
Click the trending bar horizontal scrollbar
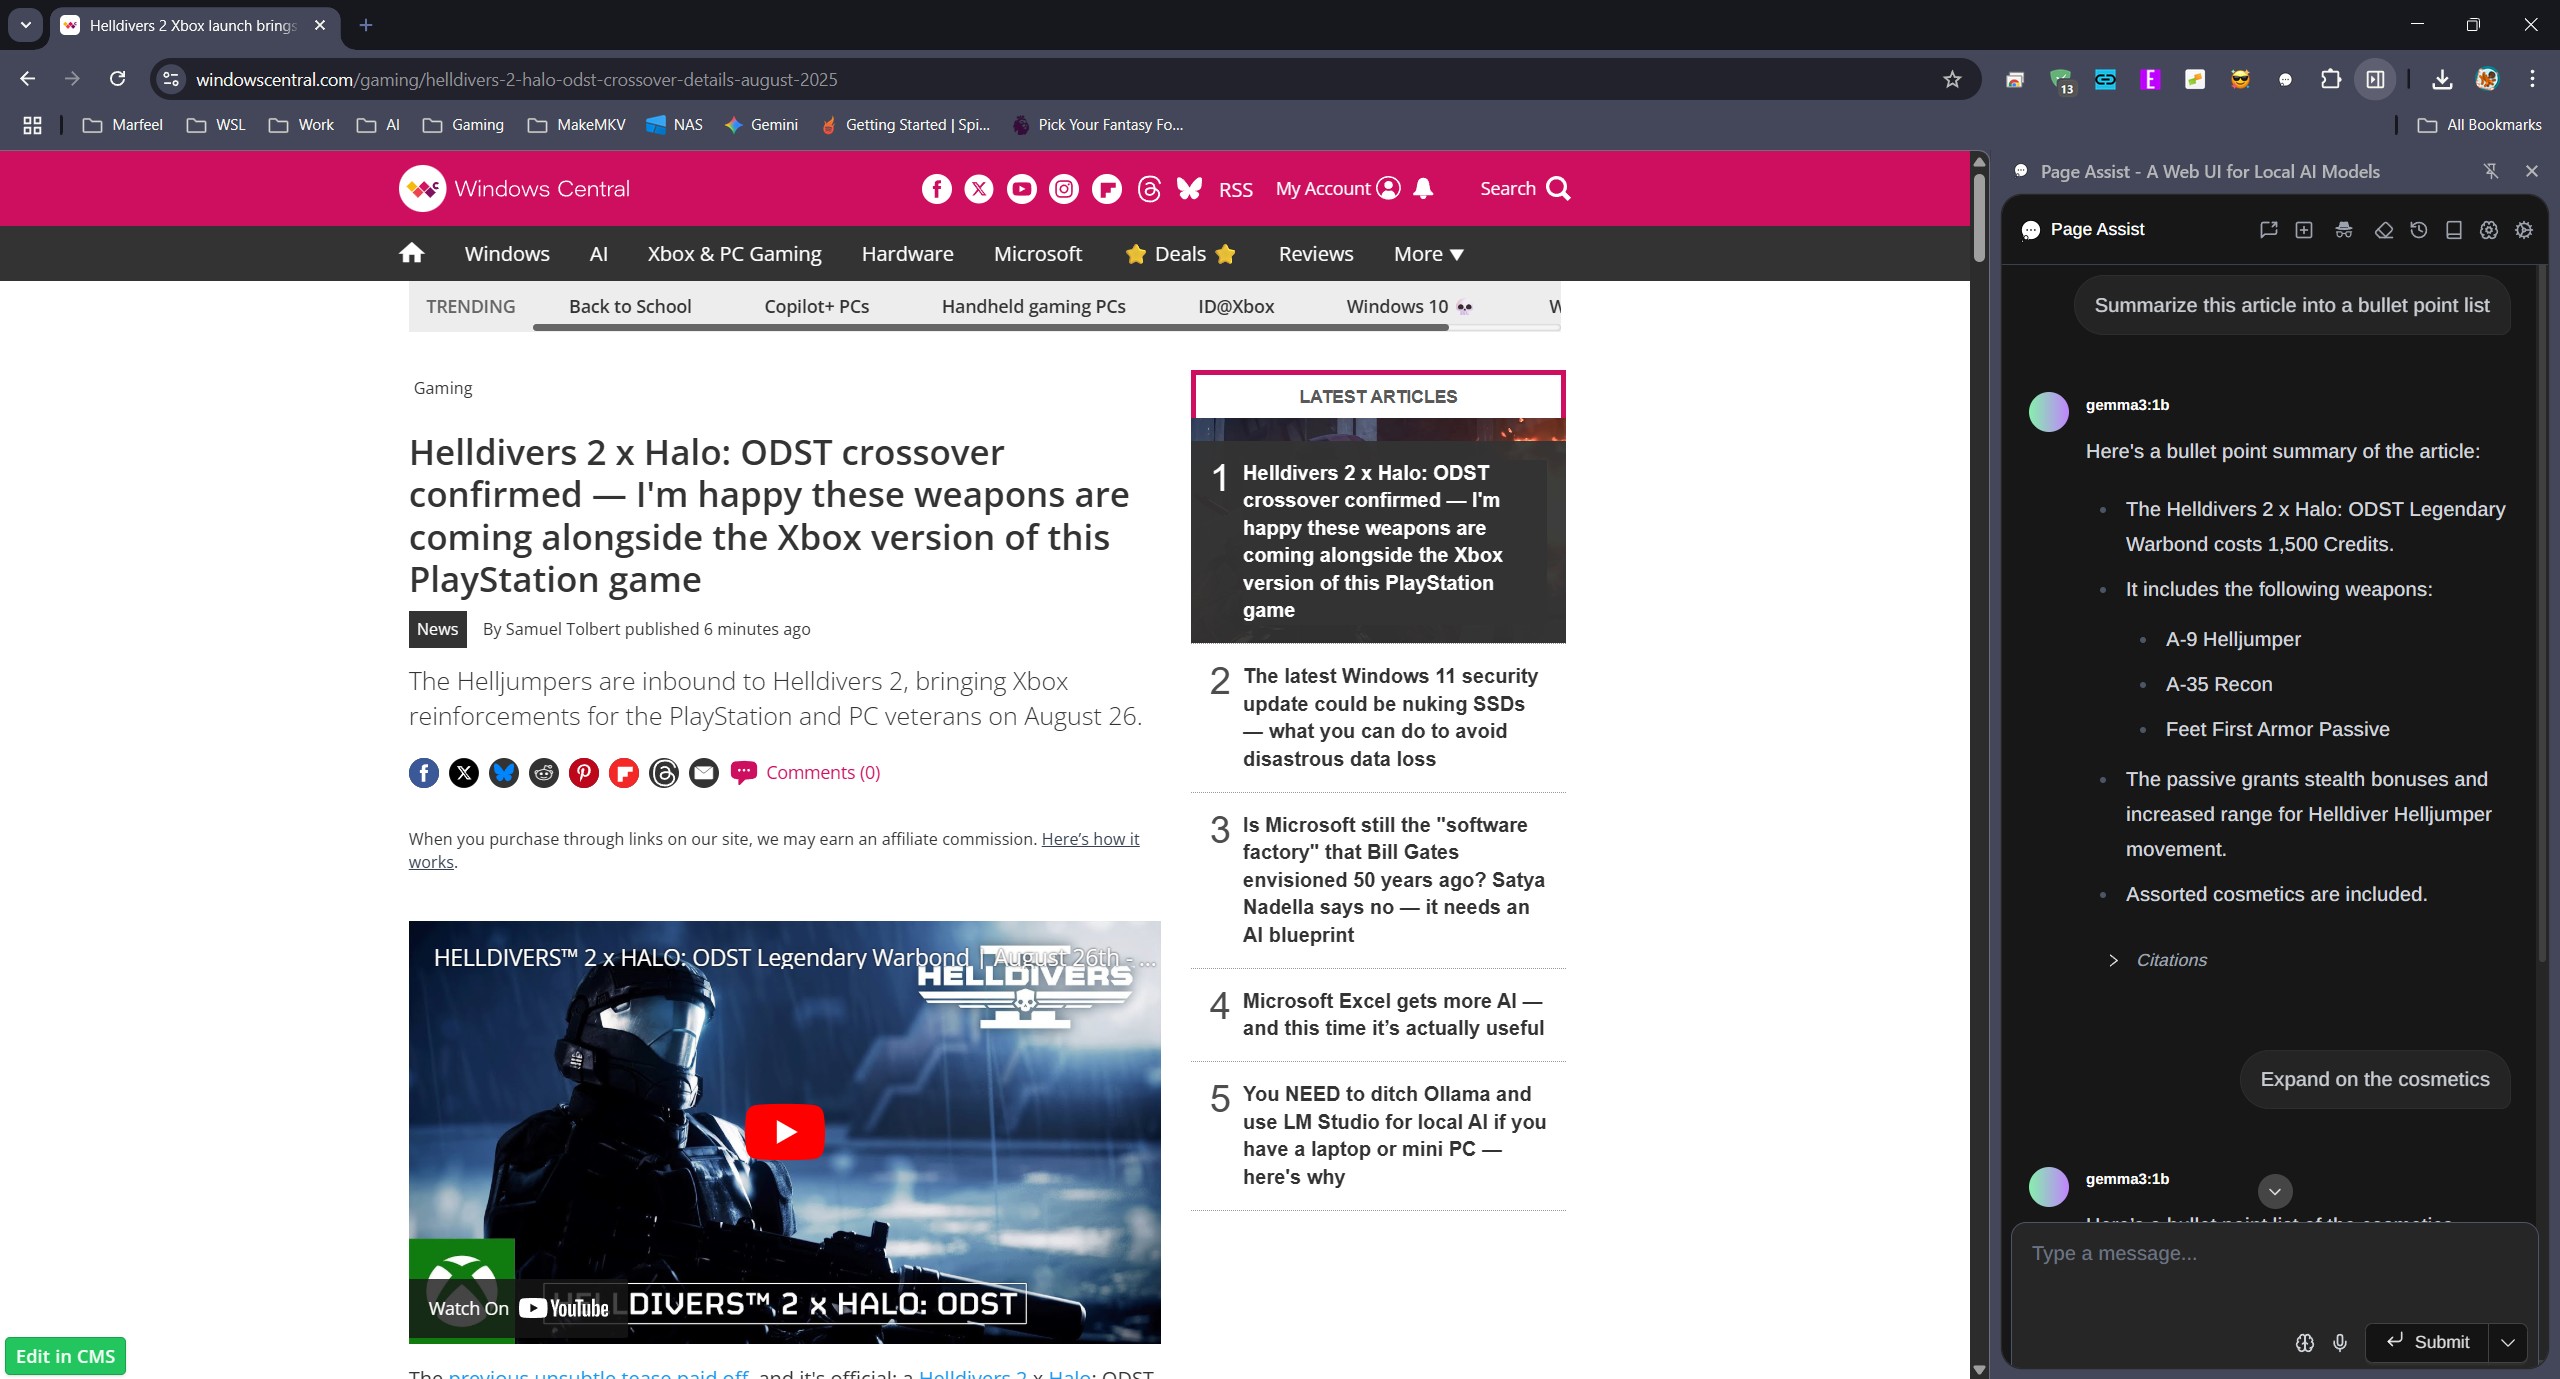click(990, 327)
